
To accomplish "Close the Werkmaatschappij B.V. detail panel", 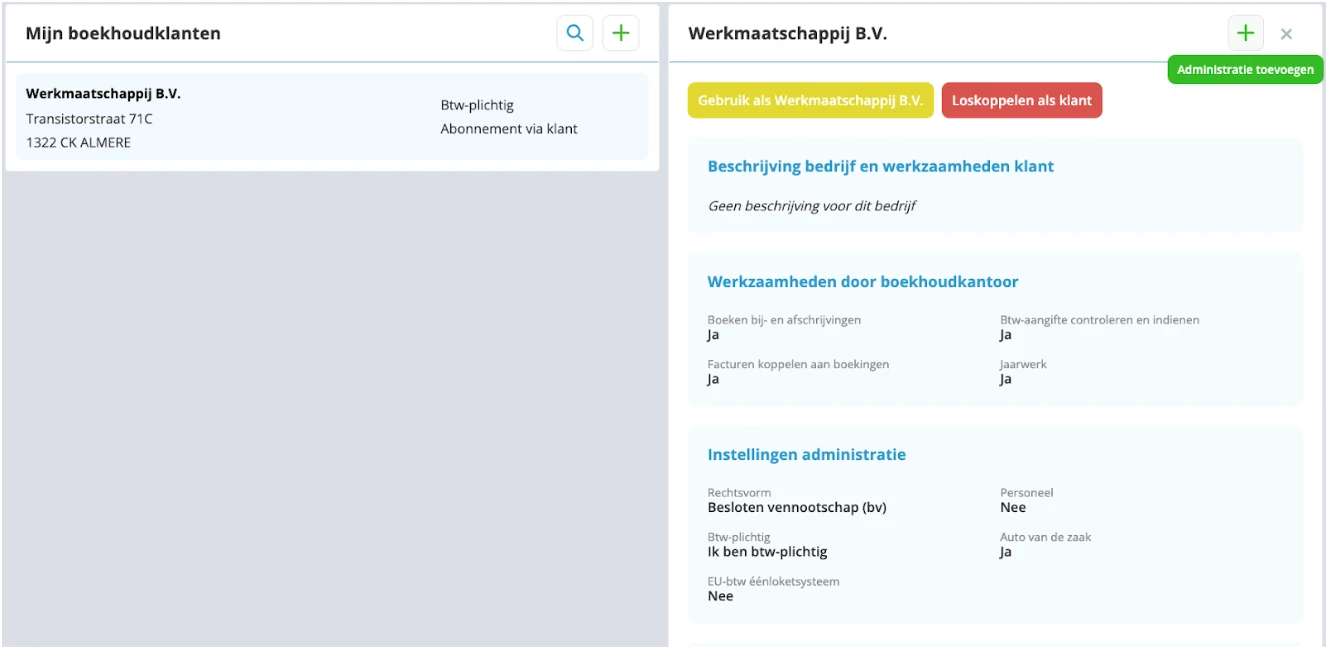I will pos(1286,34).
